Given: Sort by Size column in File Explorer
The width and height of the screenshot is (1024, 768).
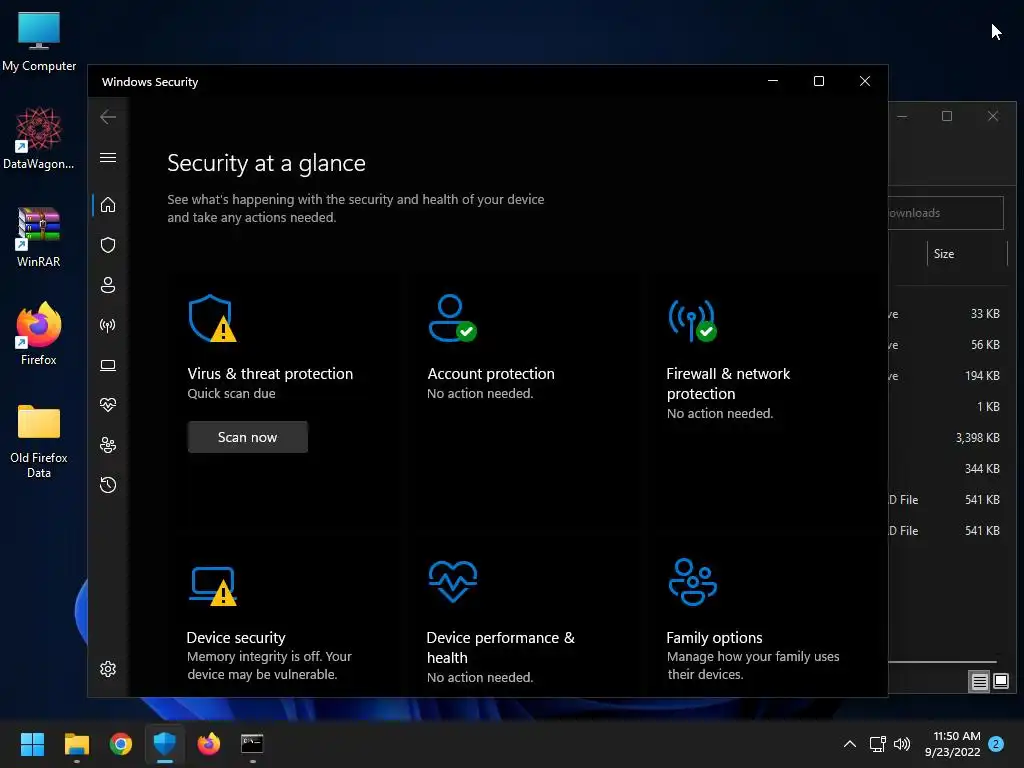Looking at the screenshot, I should click(x=967, y=253).
